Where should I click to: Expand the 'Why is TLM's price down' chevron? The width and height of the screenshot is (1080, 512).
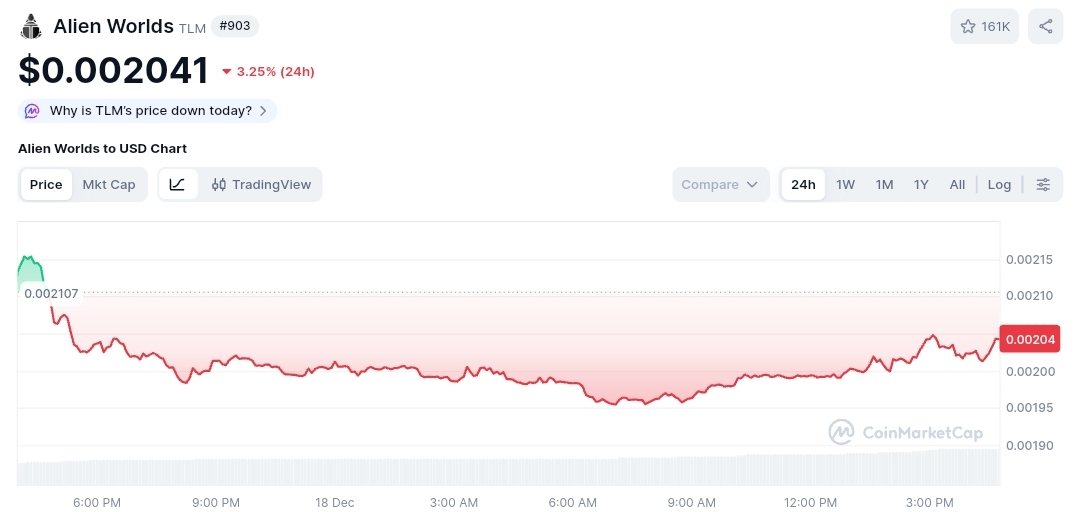(263, 111)
